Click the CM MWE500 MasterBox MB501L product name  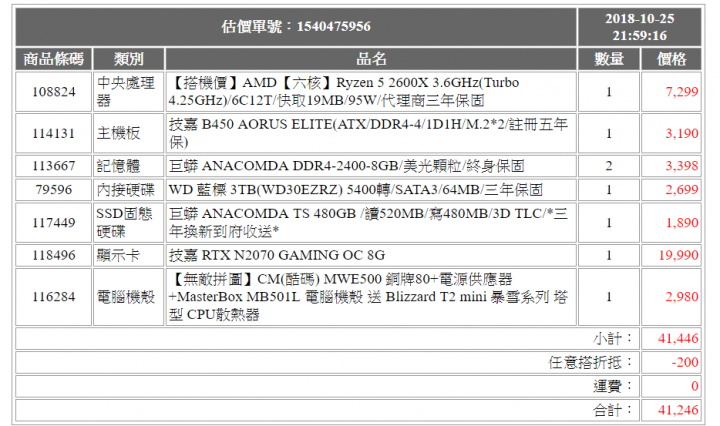368,297
